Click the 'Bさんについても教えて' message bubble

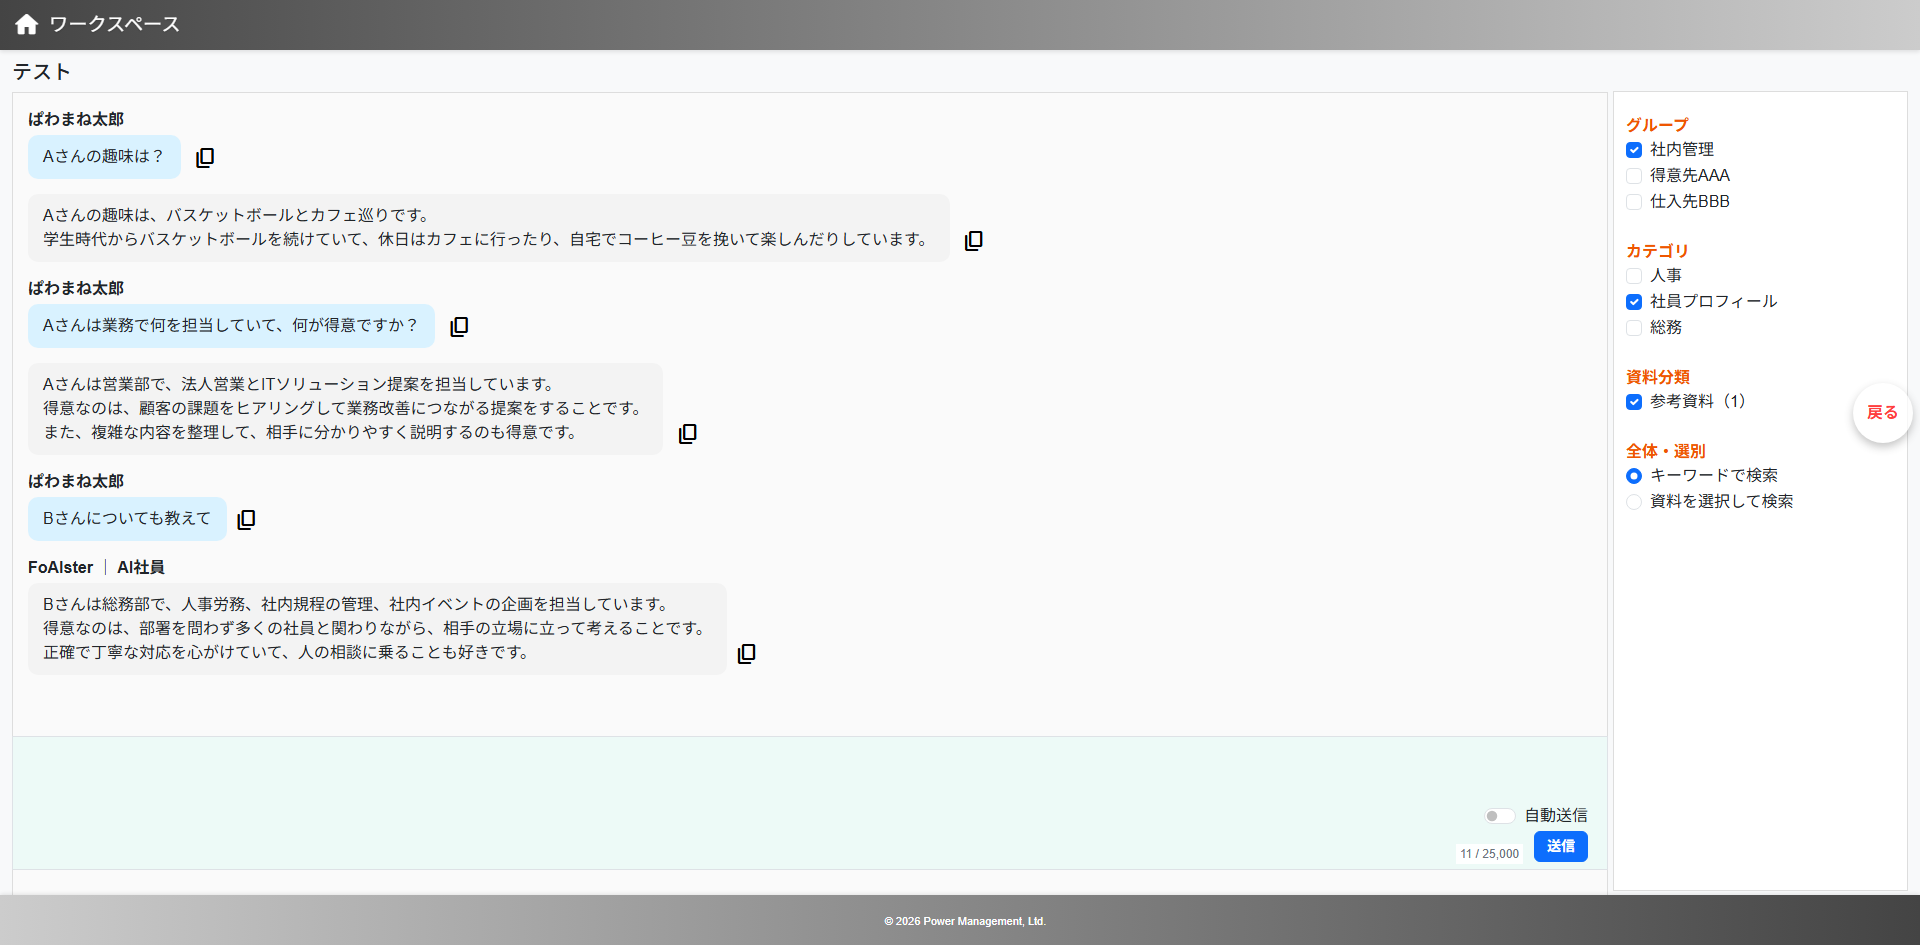[x=127, y=519]
